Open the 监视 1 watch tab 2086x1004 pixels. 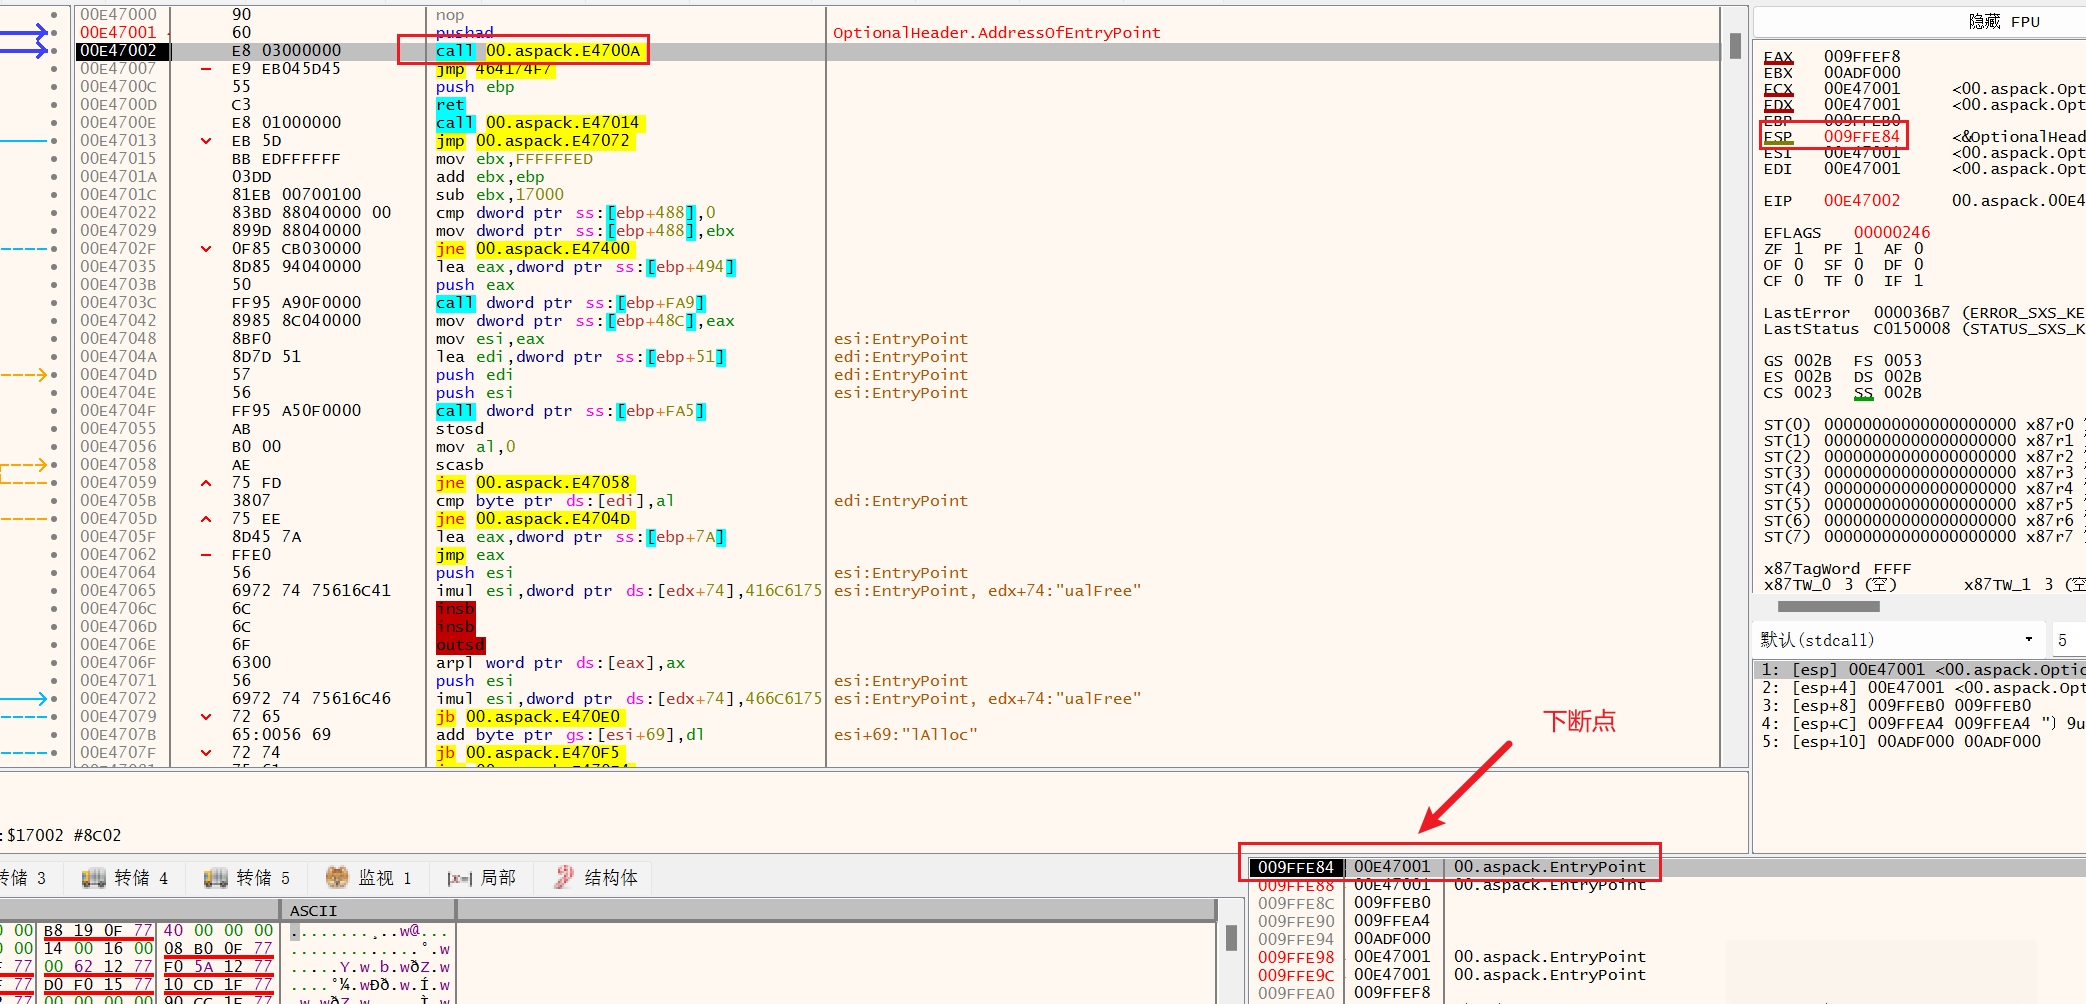tap(369, 878)
